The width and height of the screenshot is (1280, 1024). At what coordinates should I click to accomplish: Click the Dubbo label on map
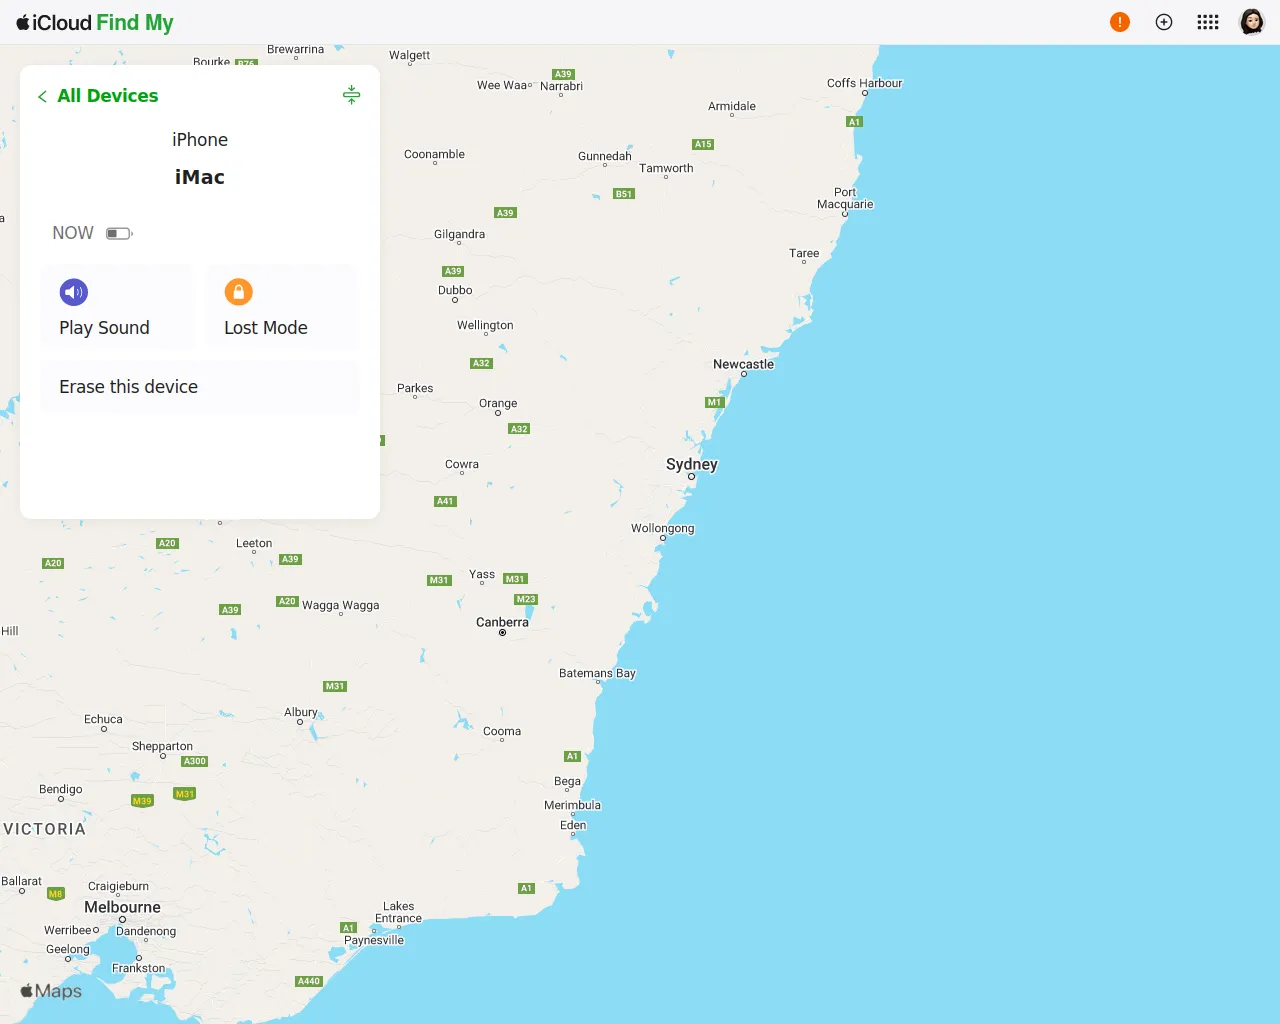pyautogui.click(x=455, y=290)
